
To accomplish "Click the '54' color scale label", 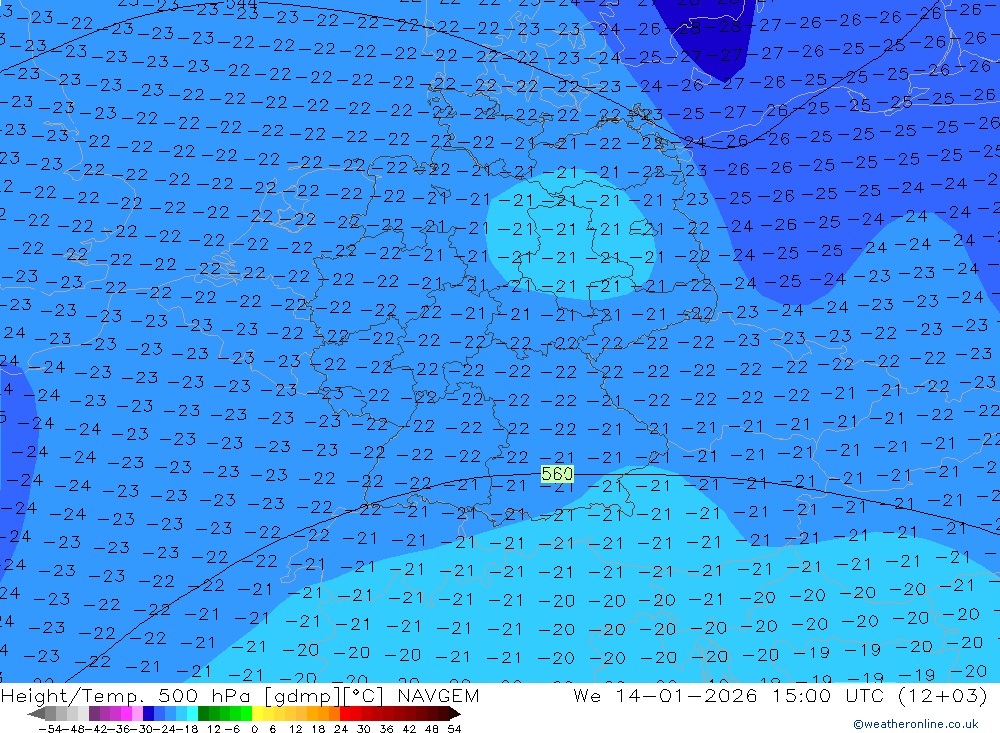I will 454,729.
